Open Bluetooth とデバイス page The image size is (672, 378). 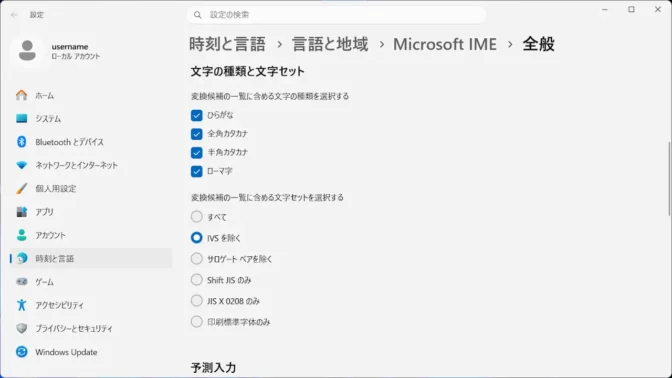click(x=91, y=142)
